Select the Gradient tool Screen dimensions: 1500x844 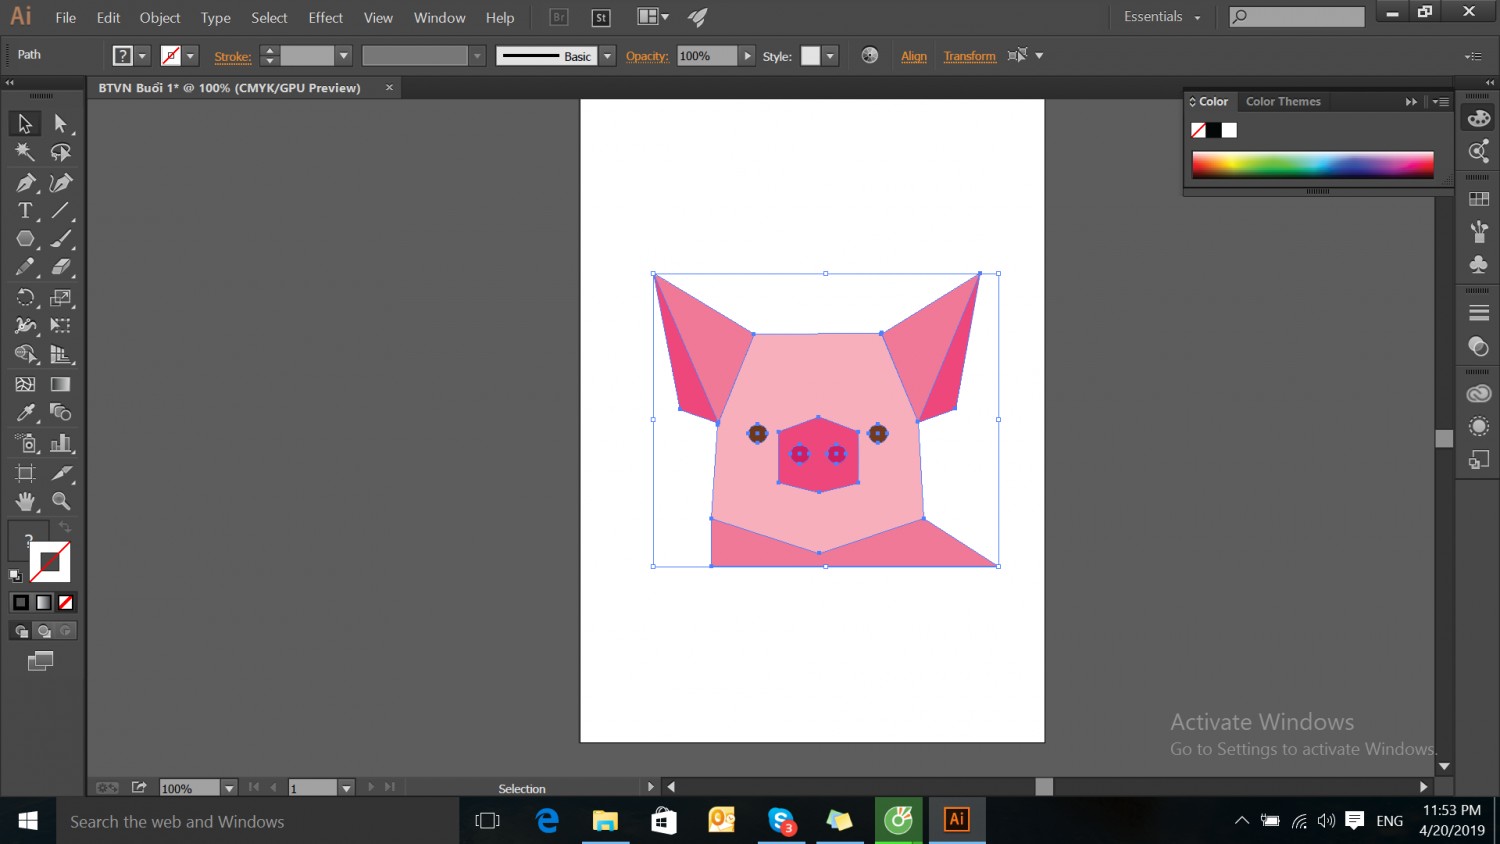pos(61,384)
